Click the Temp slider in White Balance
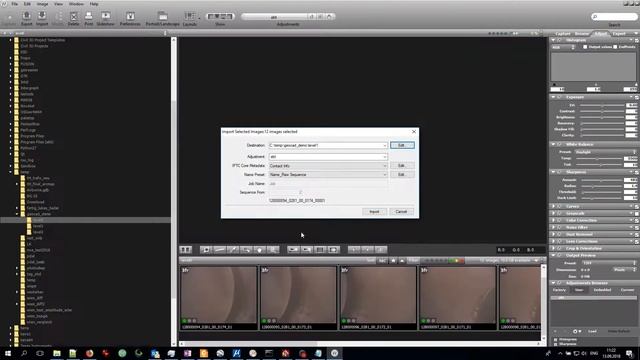This screenshot has width=640, height=360. coord(598,158)
